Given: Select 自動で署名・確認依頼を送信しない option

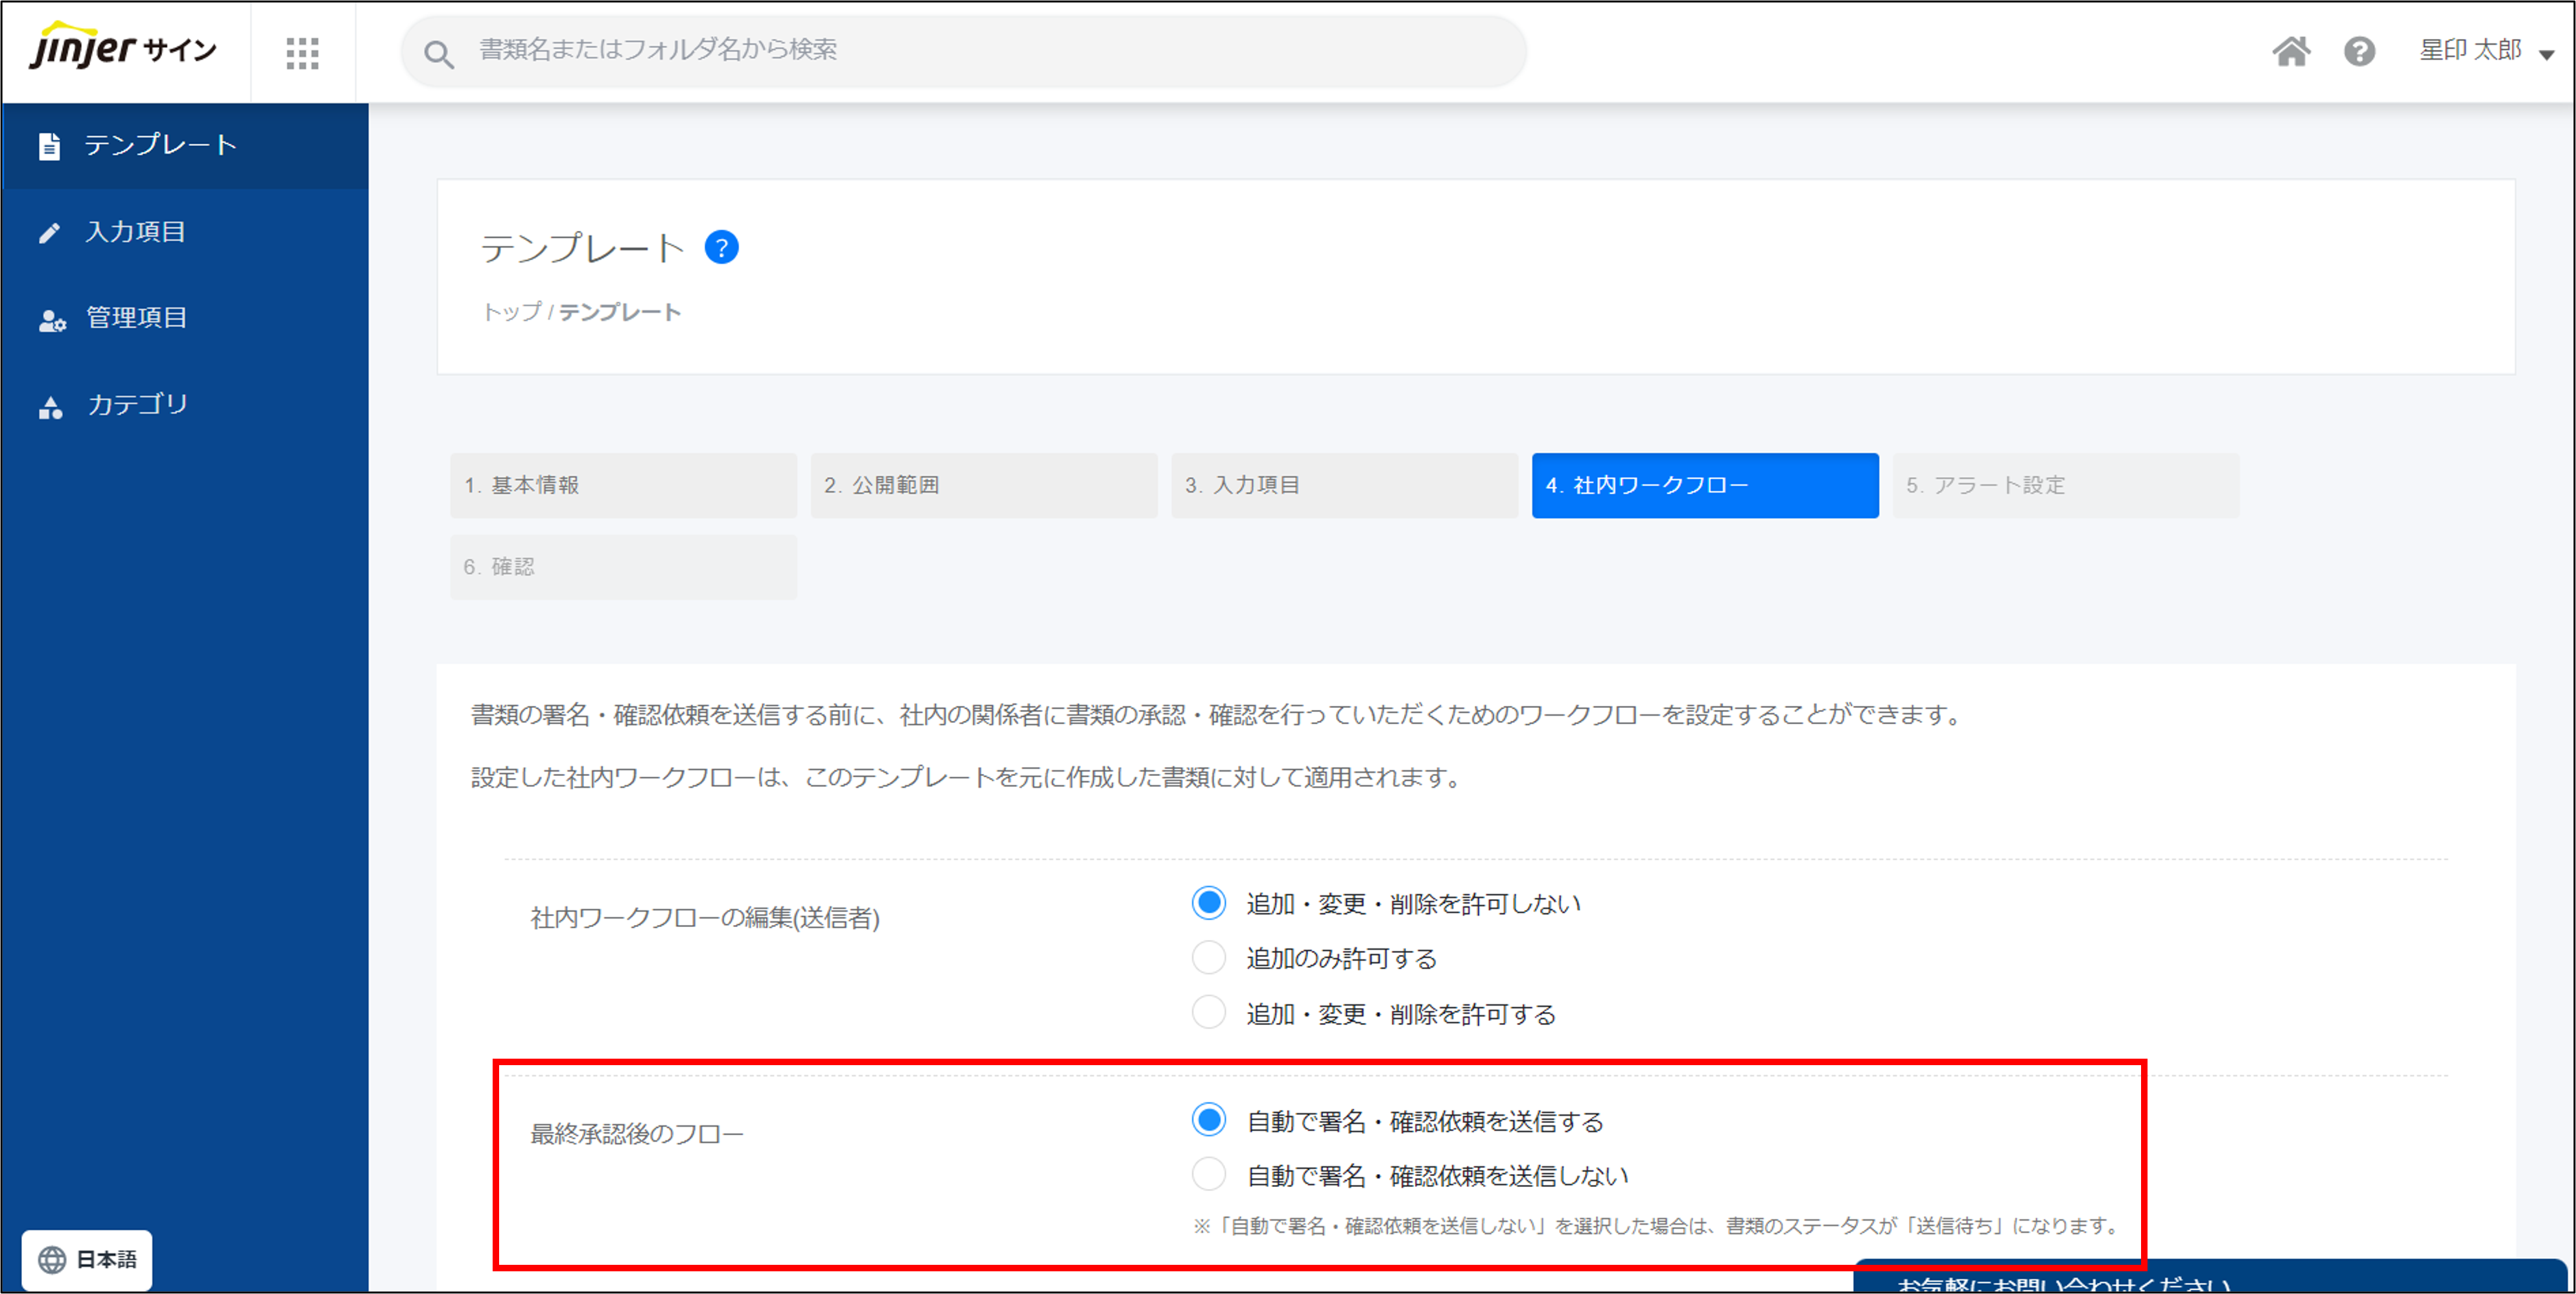Looking at the screenshot, I should [1208, 1174].
